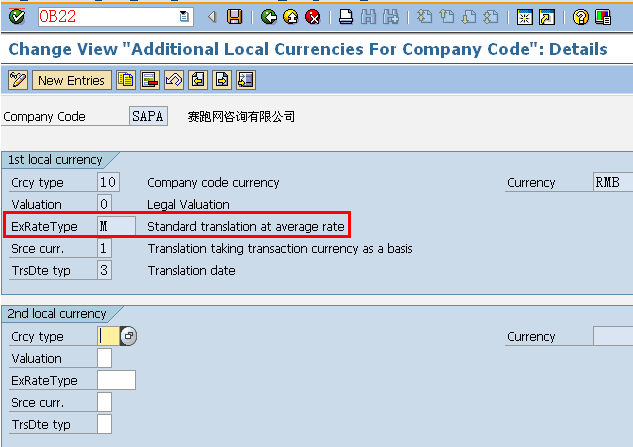Click the 1st local currency Crcy type field
The height and width of the screenshot is (447, 633).
(x=108, y=182)
